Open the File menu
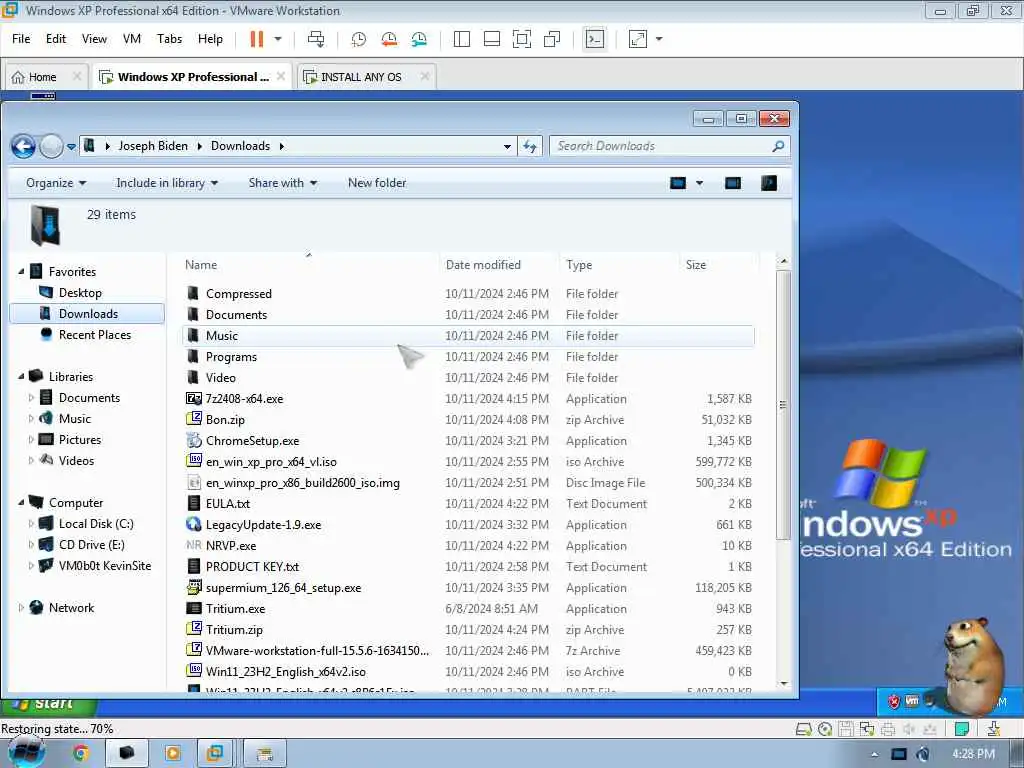 [x=21, y=39]
